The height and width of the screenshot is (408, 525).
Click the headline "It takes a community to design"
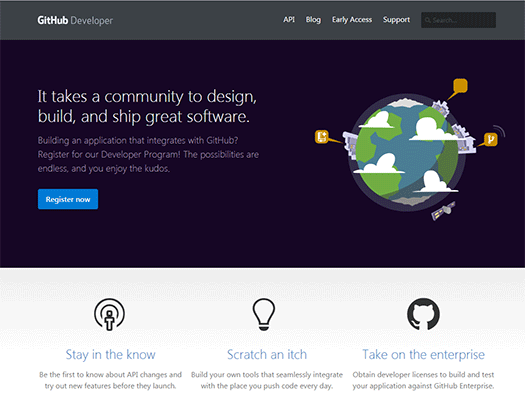(x=147, y=97)
